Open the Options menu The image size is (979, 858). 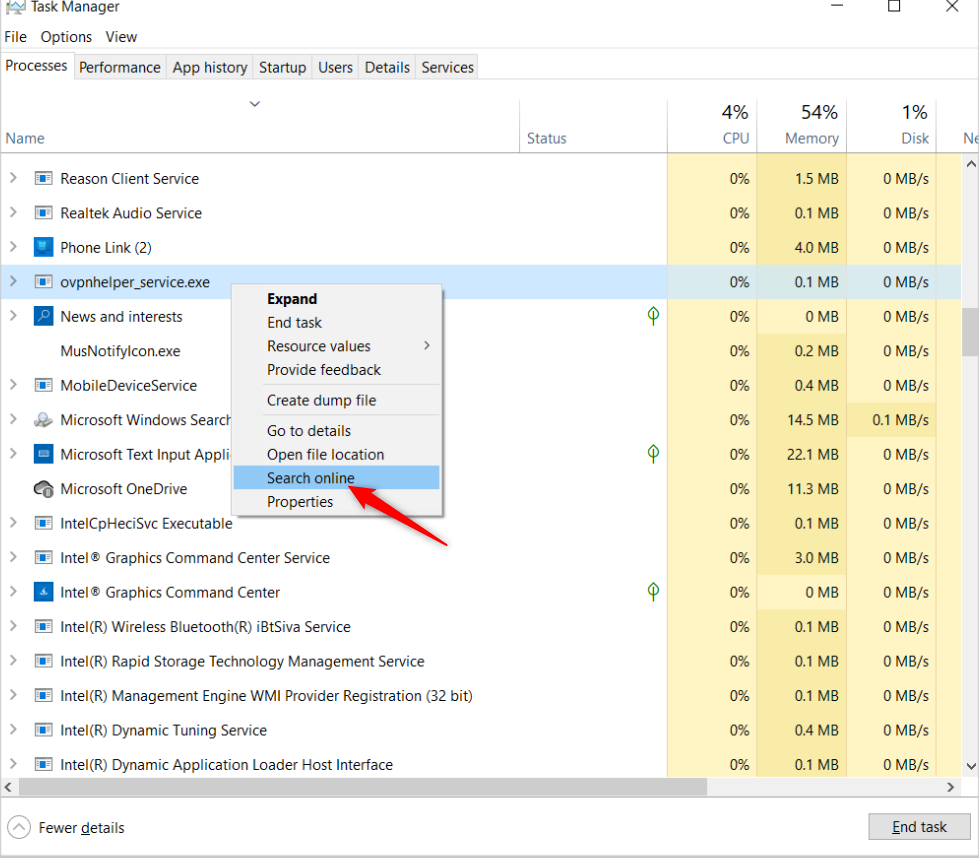click(66, 37)
